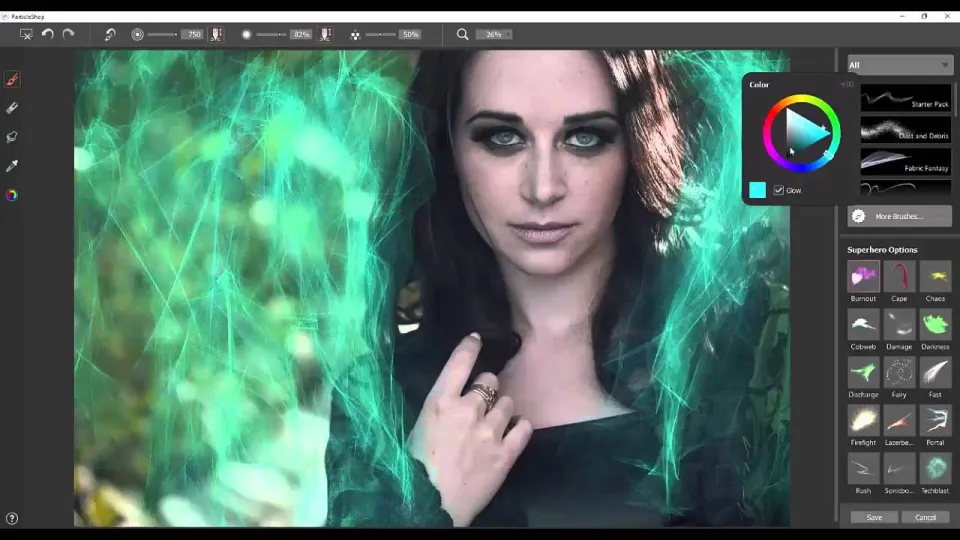Select the Fabric Fantasy brush pack
The width and height of the screenshot is (960, 540).
[906, 162]
